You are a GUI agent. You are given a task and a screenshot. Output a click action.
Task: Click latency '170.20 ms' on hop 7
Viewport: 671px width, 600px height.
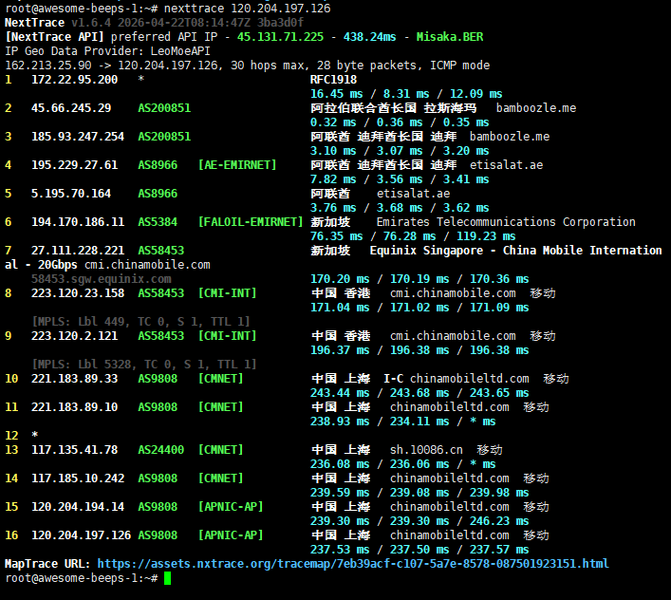[x=340, y=279]
